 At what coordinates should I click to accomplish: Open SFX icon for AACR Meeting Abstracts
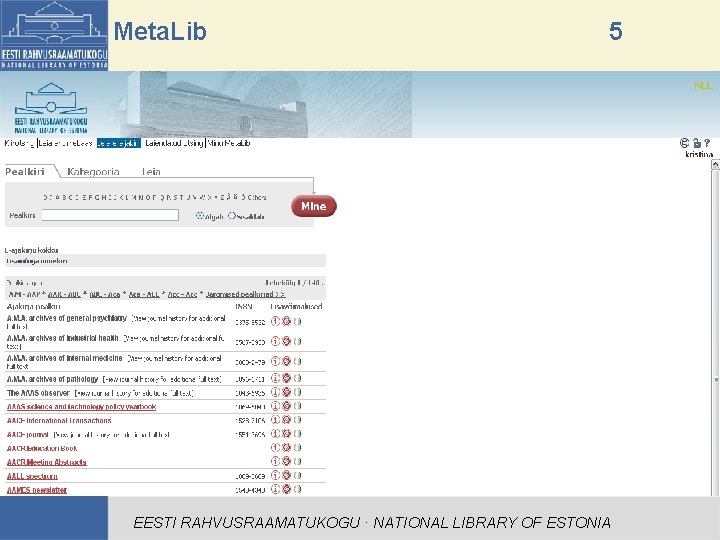(286, 461)
